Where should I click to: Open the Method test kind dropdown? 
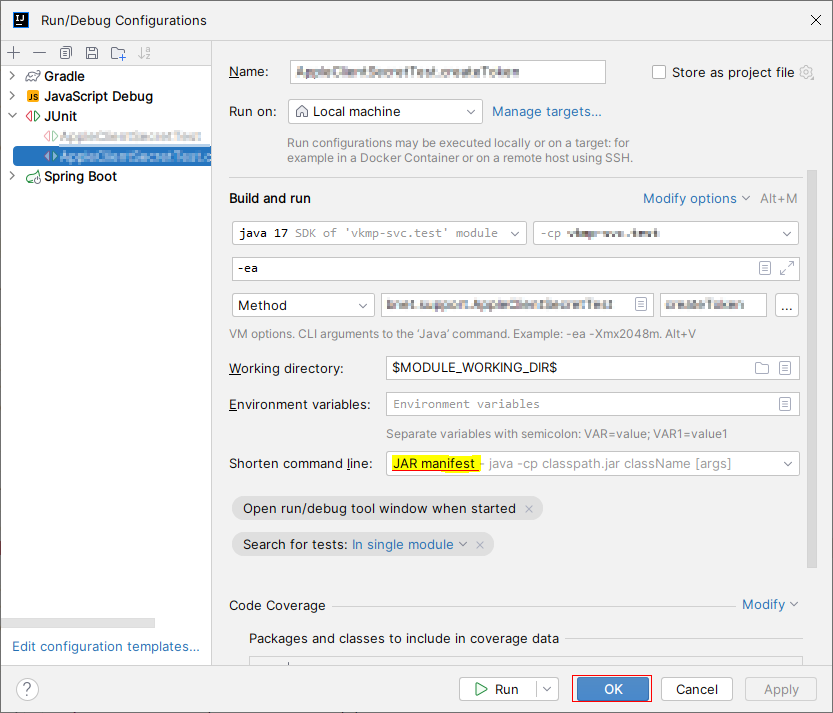click(303, 305)
